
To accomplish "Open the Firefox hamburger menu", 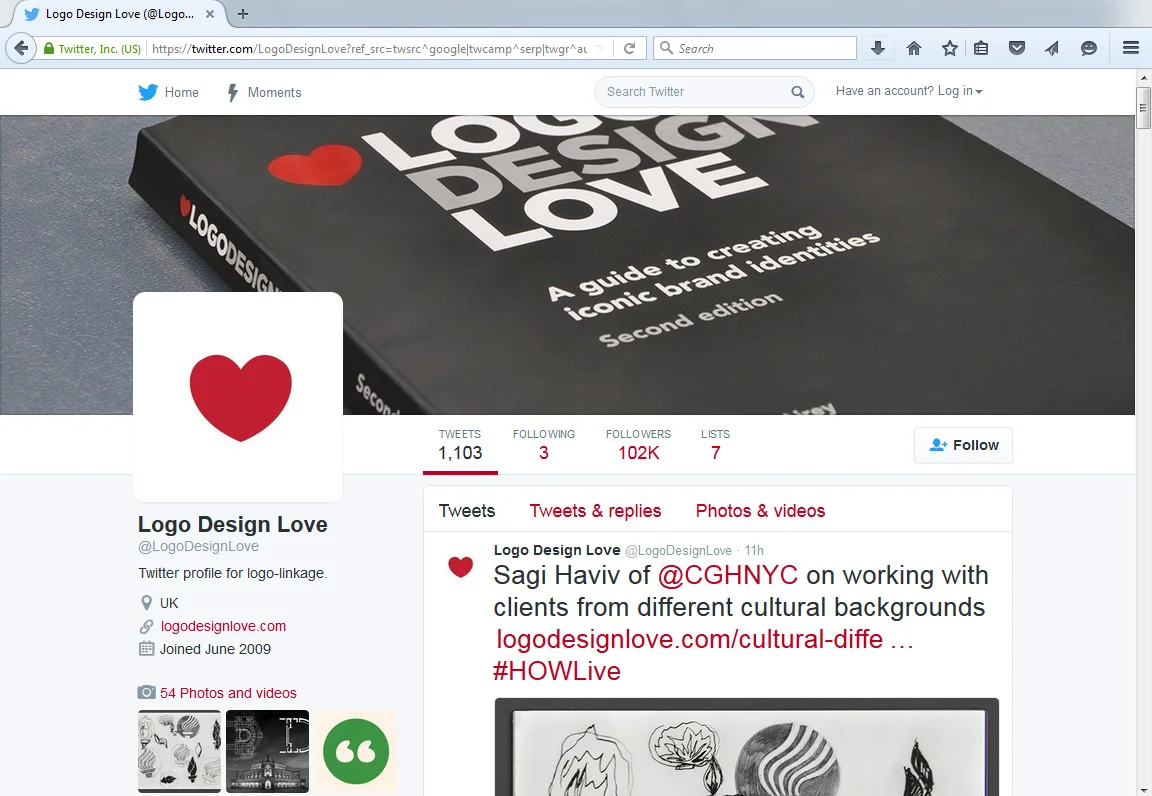I will pyautogui.click(x=1131, y=48).
